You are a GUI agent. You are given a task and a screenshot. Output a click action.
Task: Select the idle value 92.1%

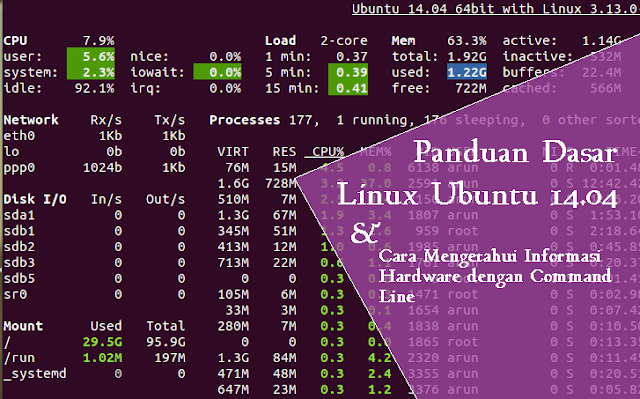pyautogui.click(x=95, y=88)
